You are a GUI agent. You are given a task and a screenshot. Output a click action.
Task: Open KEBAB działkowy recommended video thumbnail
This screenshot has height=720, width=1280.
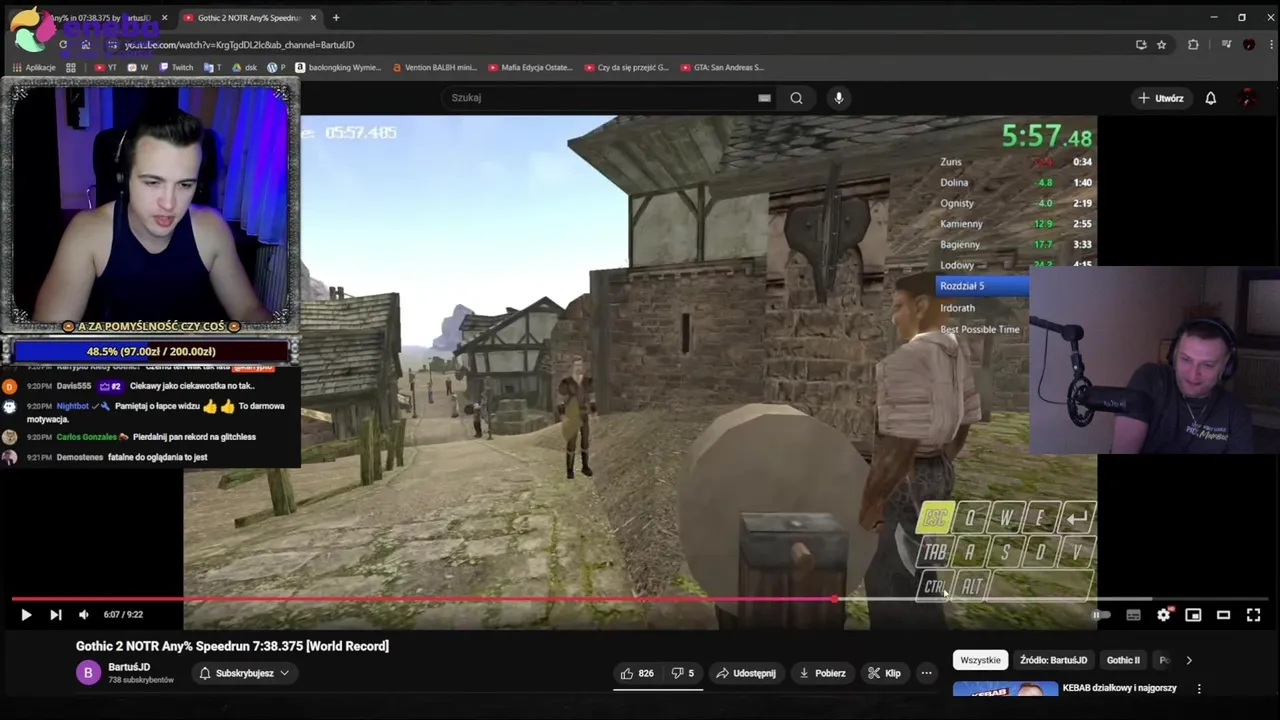[1005, 689]
